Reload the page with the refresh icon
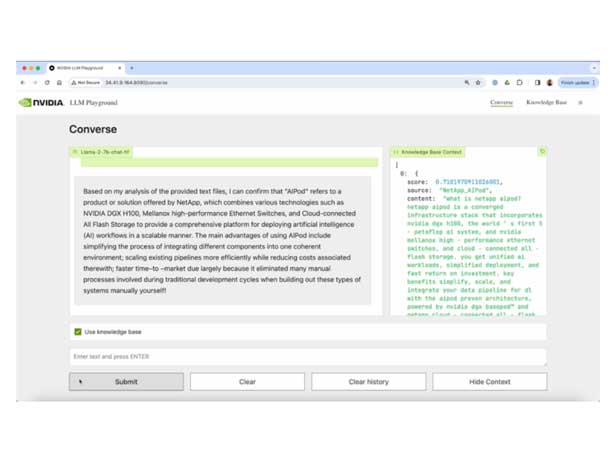611x458 pixels. click(46, 82)
